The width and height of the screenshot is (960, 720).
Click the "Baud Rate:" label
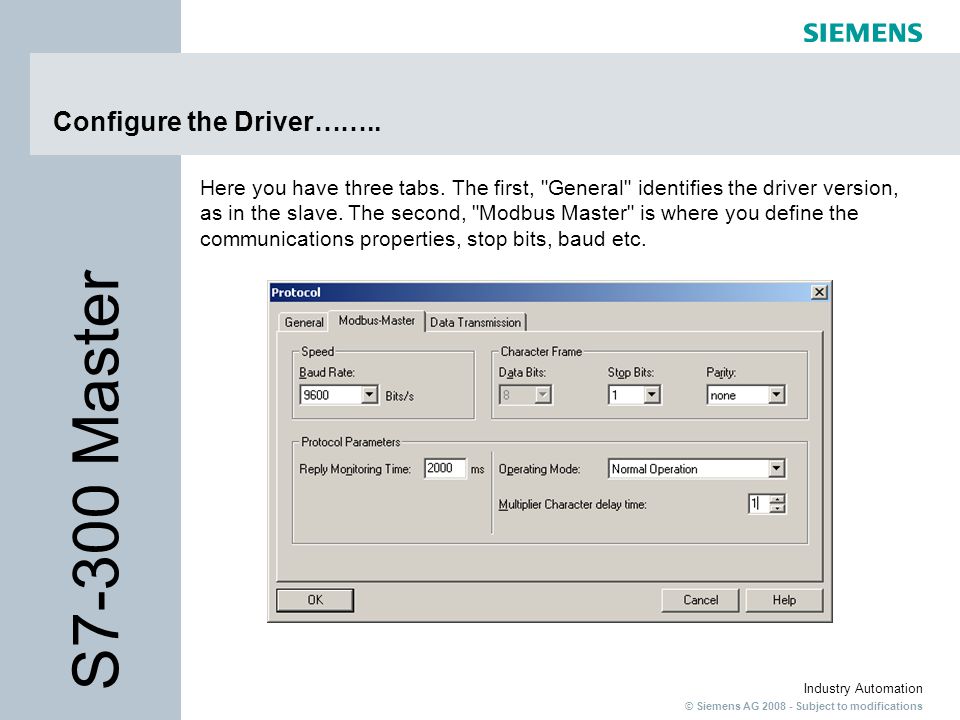[x=327, y=372]
